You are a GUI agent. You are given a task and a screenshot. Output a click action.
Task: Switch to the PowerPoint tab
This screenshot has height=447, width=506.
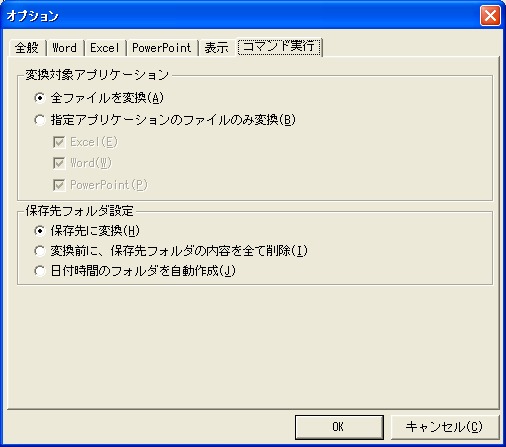(162, 48)
